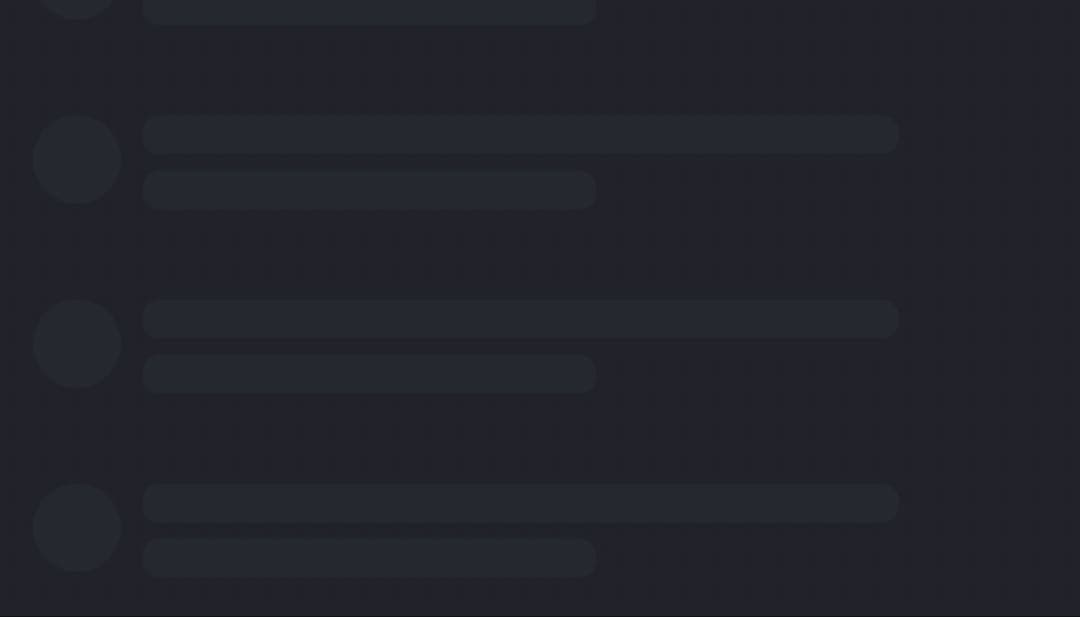This screenshot has width=1080, height=617.
Task: Select the avatar circle in third visible row
Action: coord(77,344)
